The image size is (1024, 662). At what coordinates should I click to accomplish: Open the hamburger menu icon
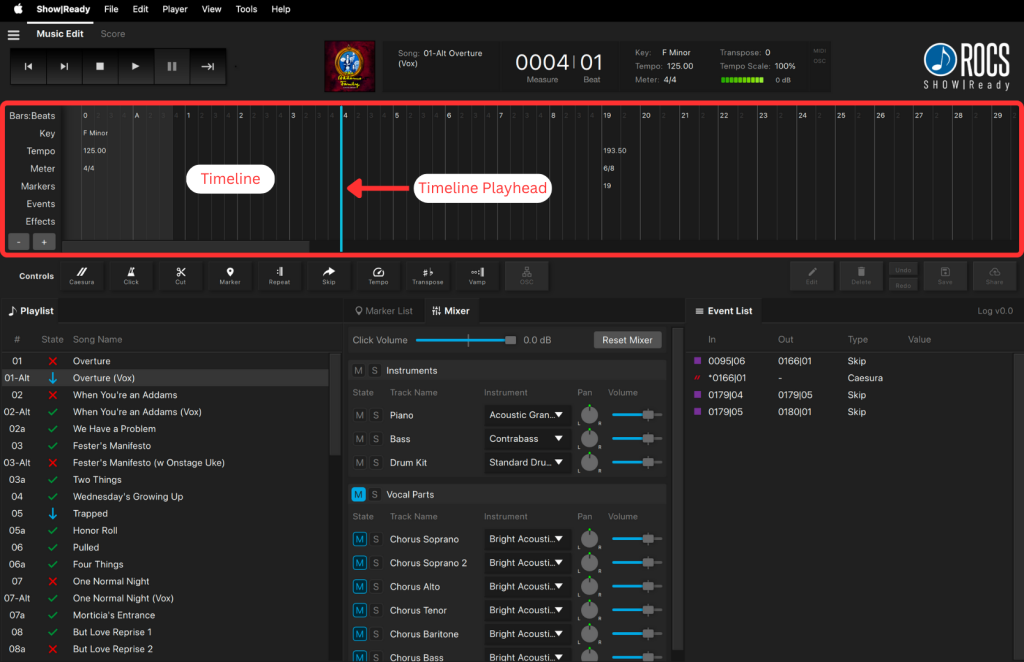click(x=14, y=34)
